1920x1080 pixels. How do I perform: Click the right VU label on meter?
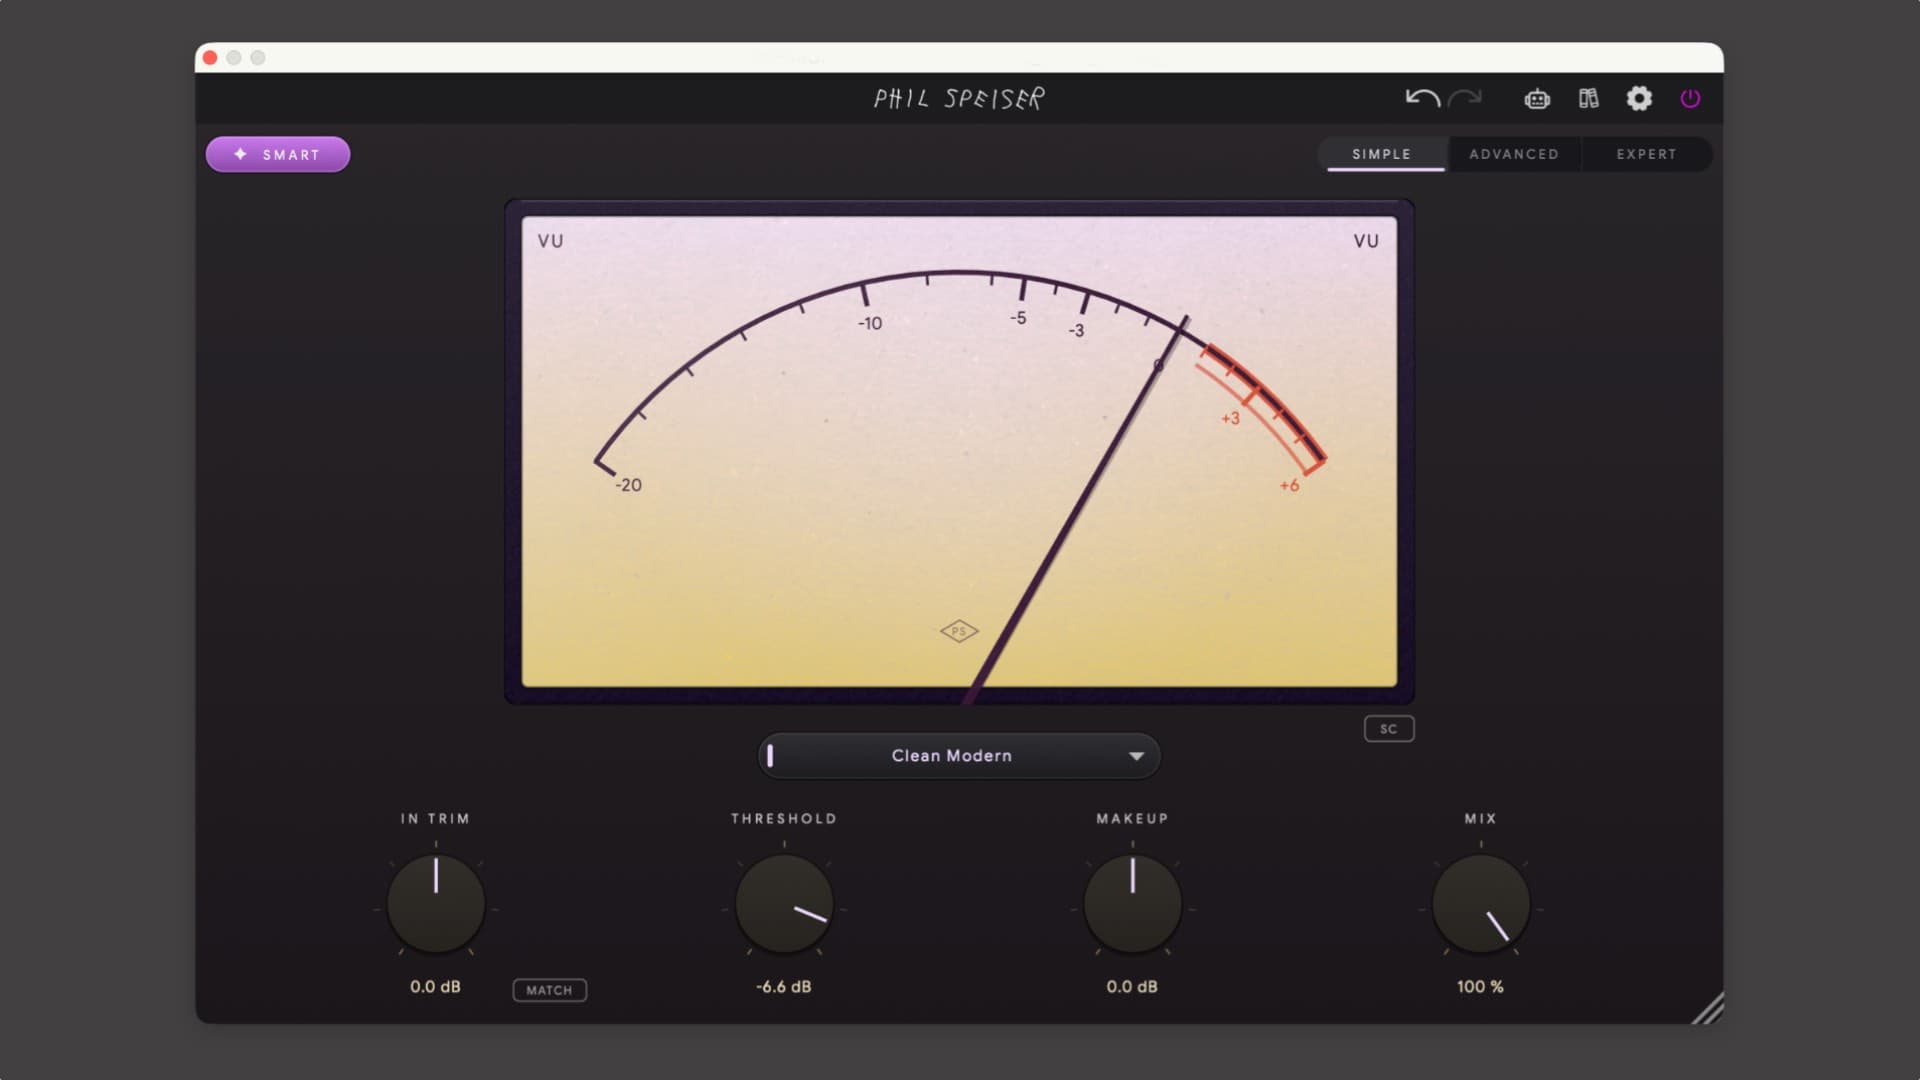pos(1366,241)
